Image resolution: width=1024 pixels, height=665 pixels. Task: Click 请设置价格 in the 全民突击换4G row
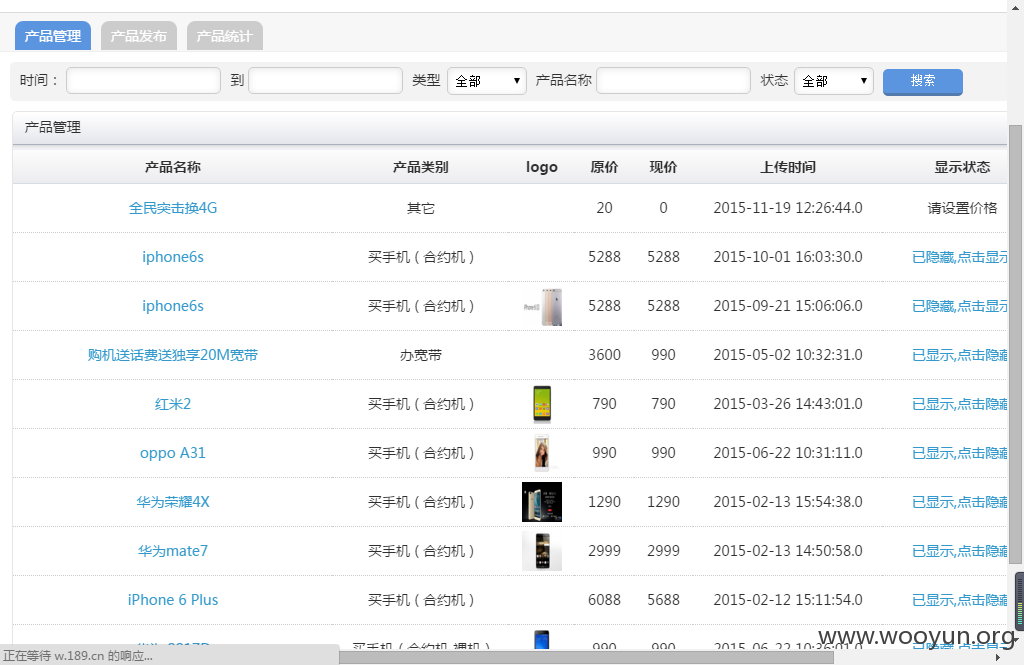[x=962, y=208]
